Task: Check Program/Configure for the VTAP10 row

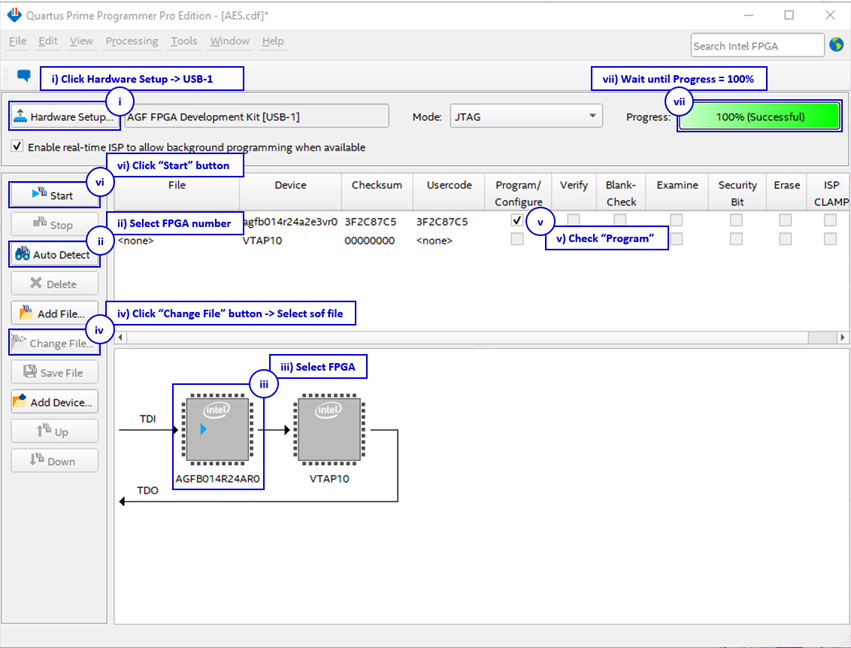Action: tap(517, 239)
